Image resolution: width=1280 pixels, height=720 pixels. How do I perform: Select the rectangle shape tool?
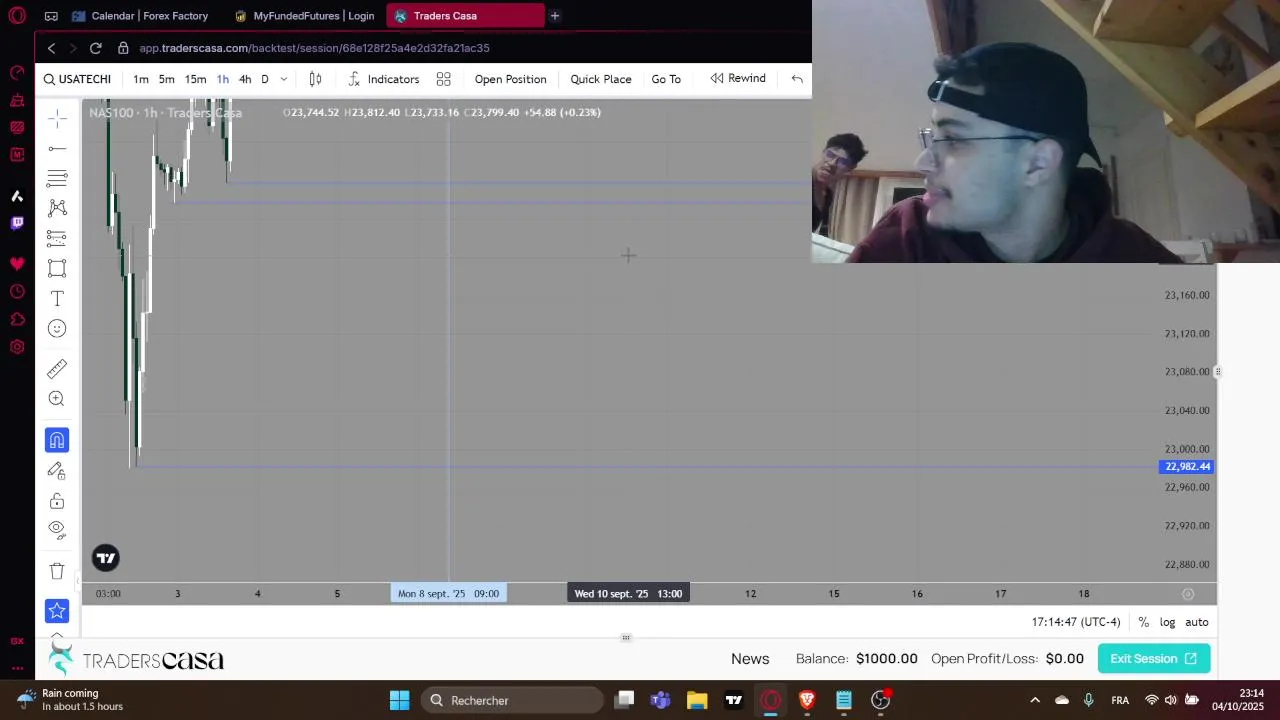coord(57,268)
